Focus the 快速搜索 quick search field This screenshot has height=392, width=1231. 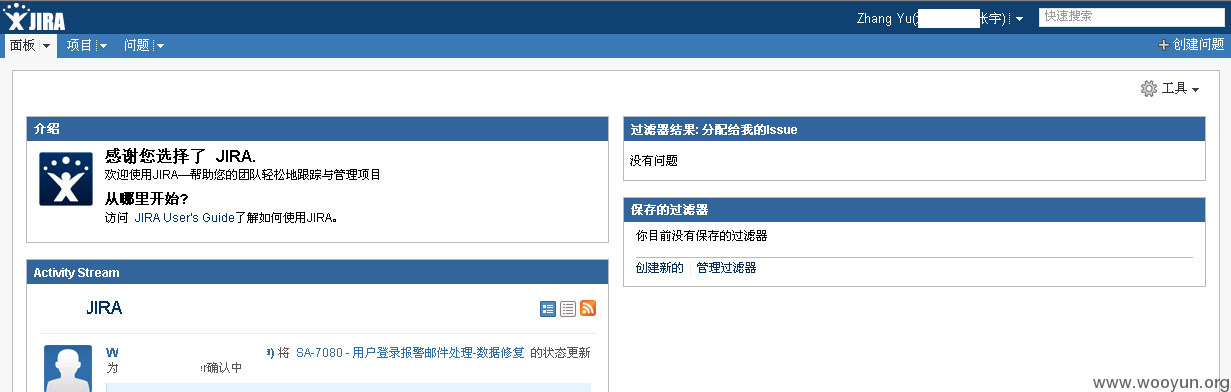(x=1130, y=17)
